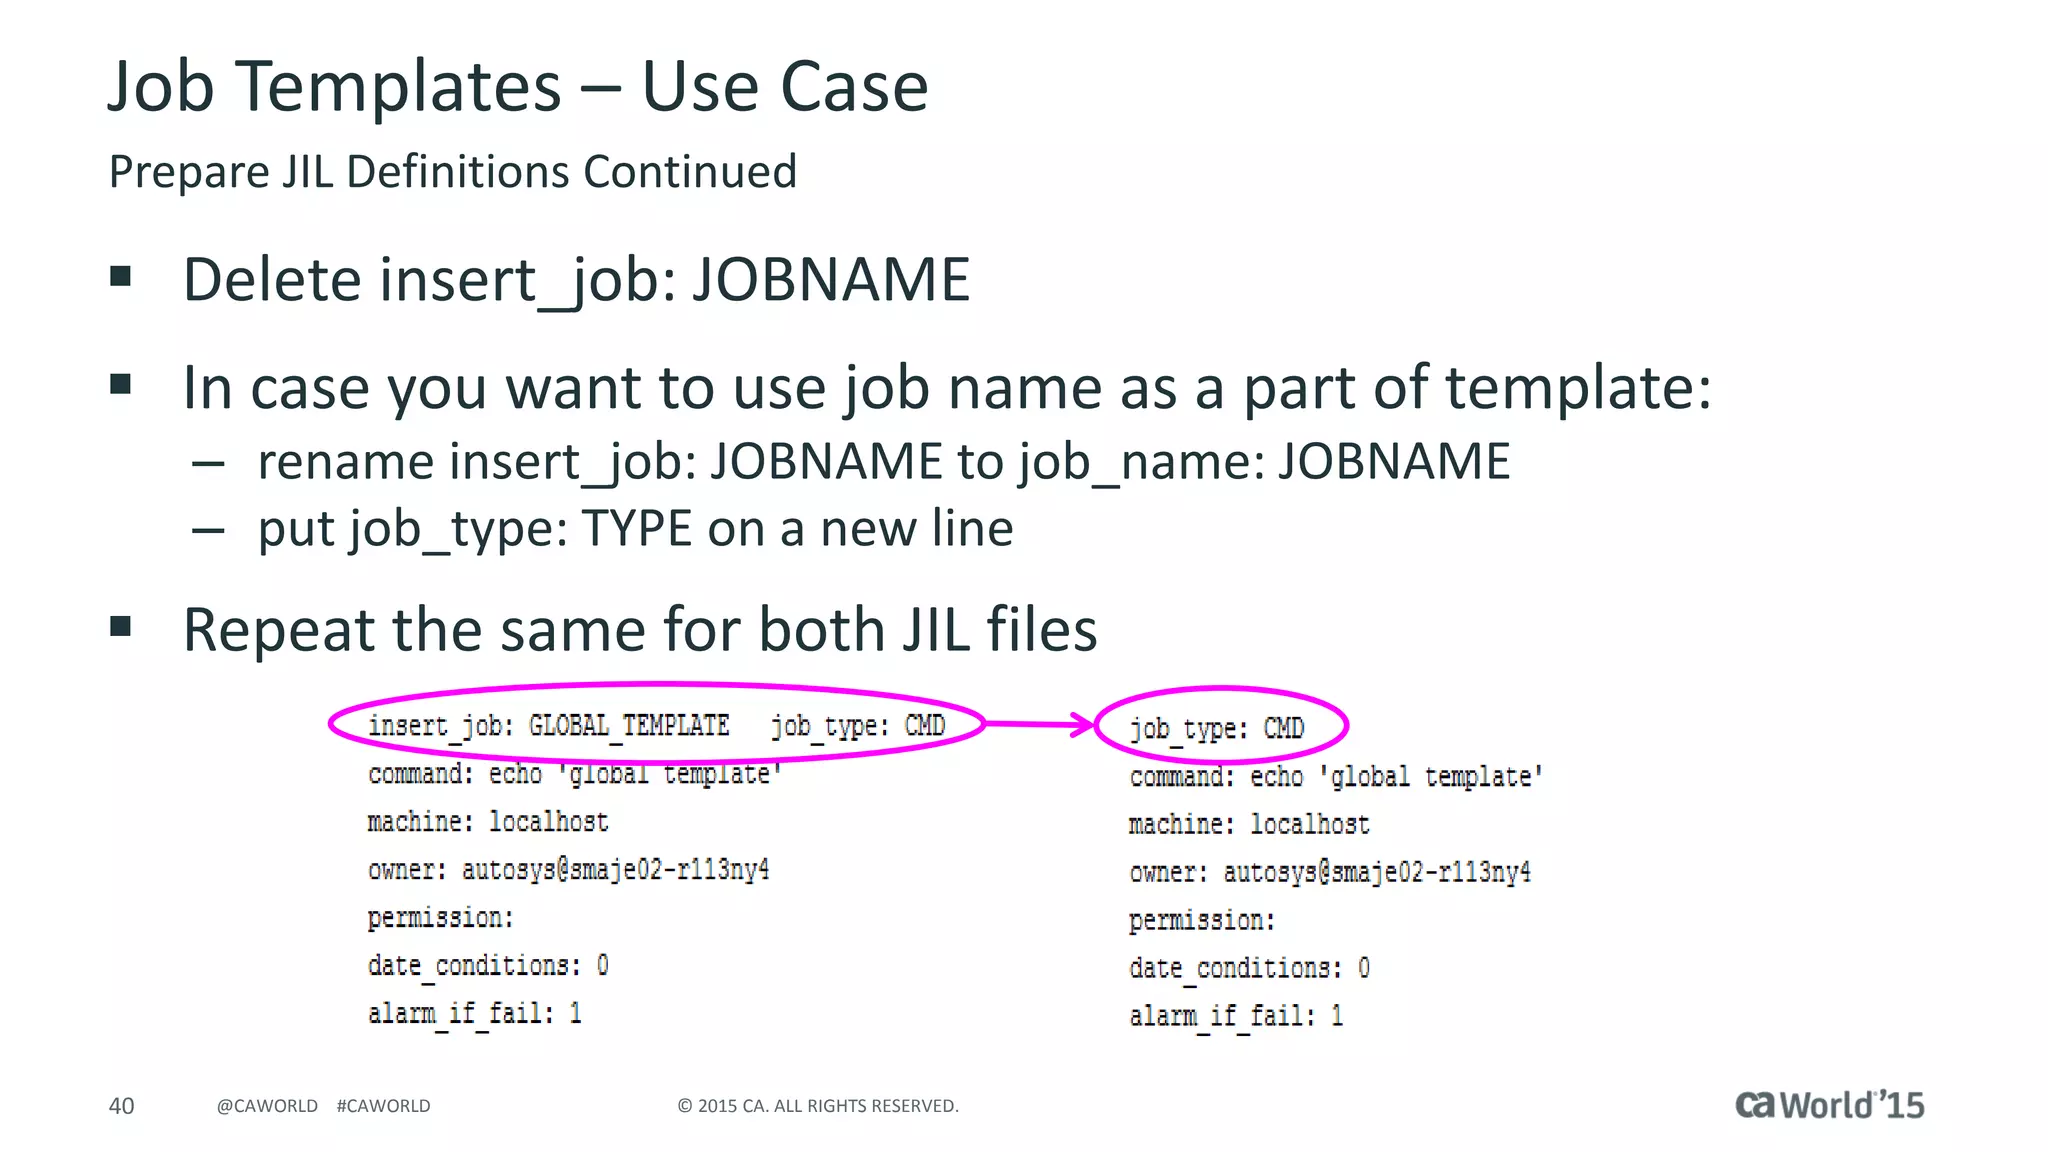Click 'date_conditions: 0' in right code block

pyautogui.click(x=1249, y=969)
